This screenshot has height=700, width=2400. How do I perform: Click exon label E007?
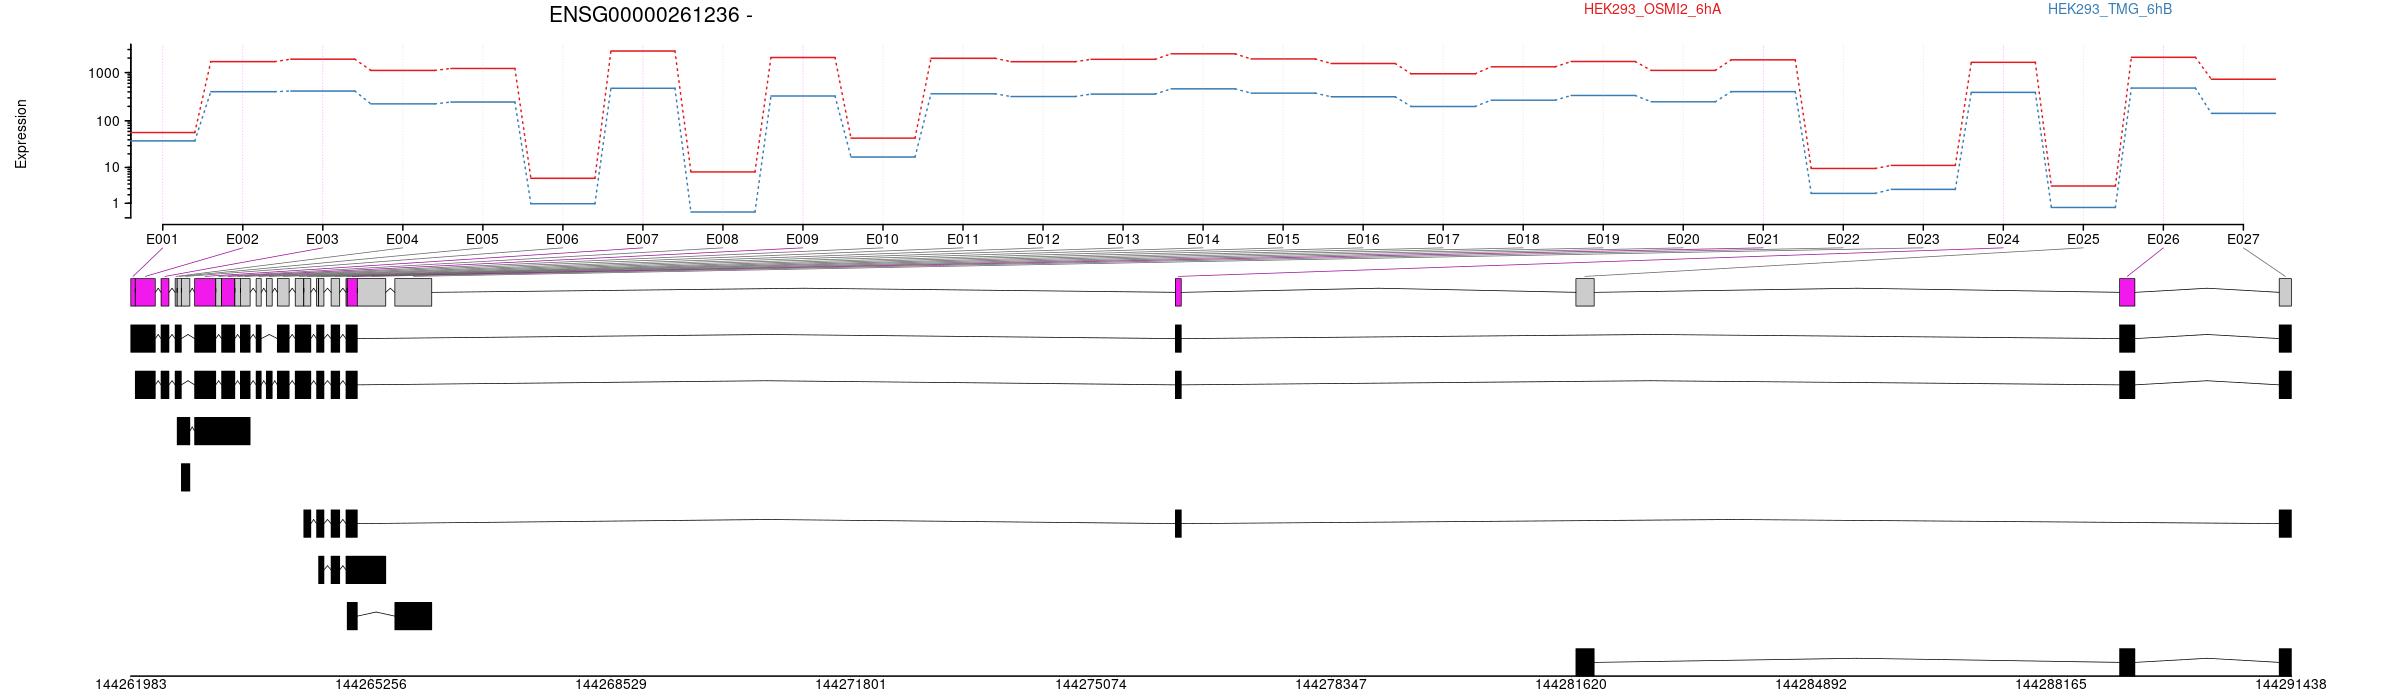(x=642, y=240)
